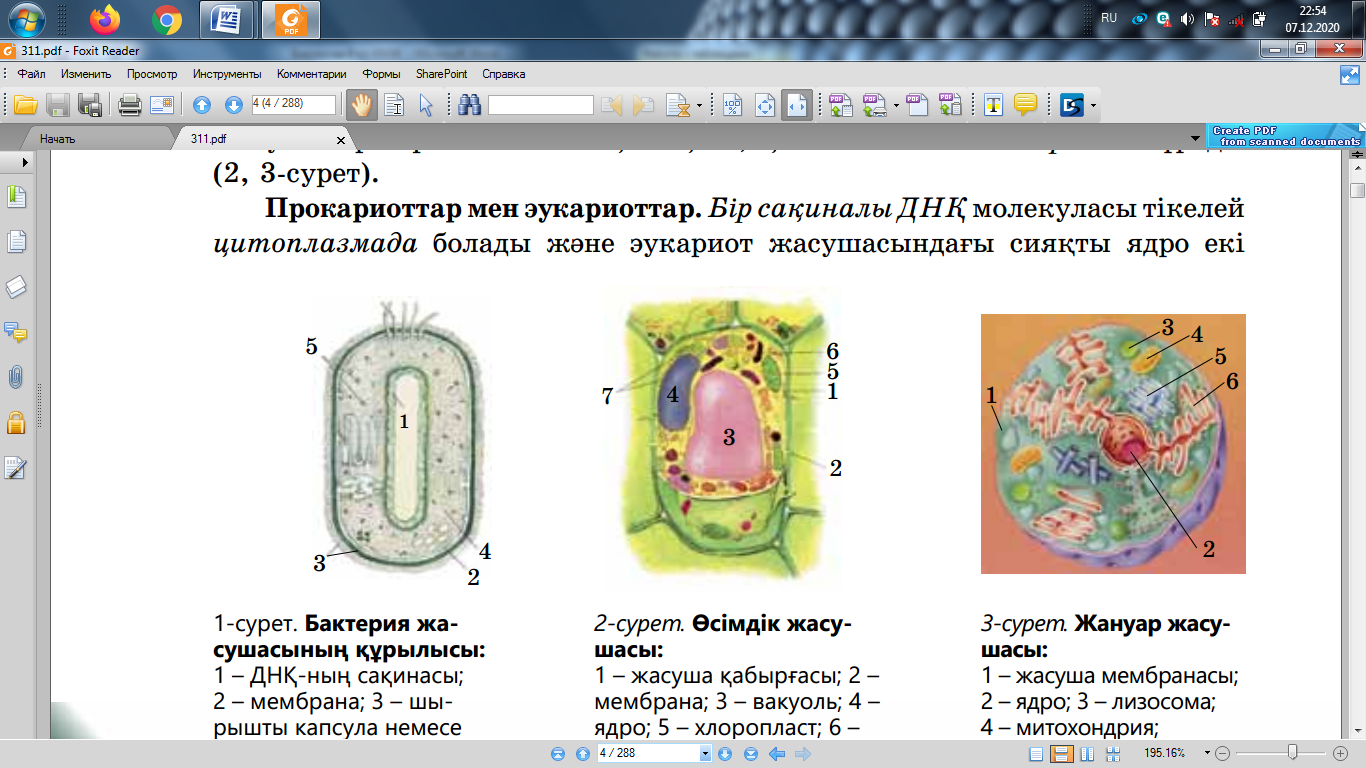Image resolution: width=1366 pixels, height=768 pixels.
Task: Toggle the Fit Width view button
Action: tap(796, 105)
